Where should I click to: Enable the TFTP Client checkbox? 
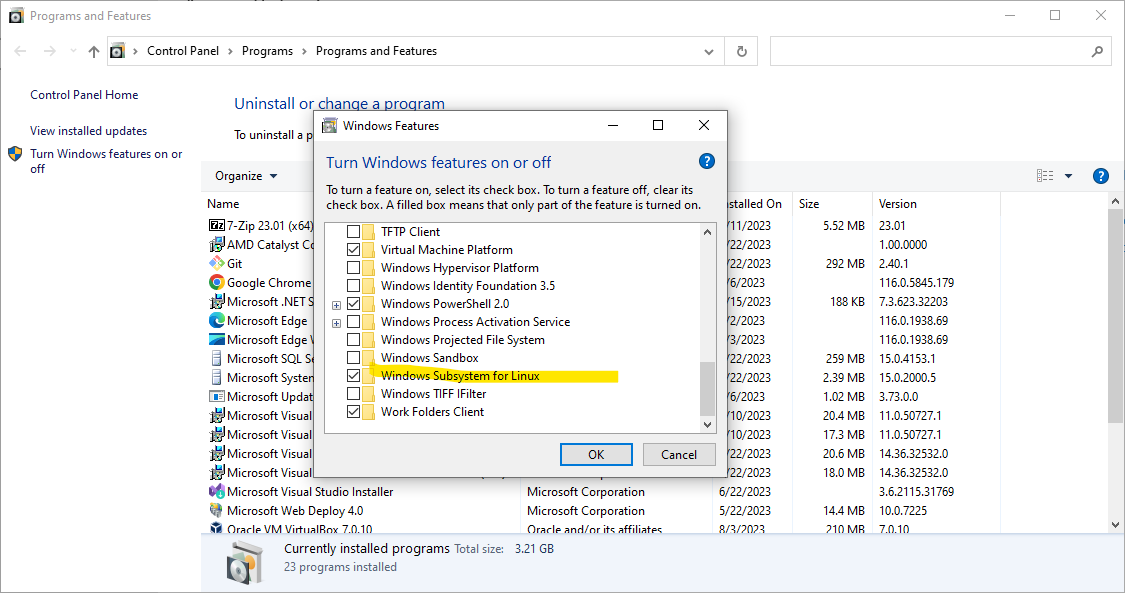tap(354, 232)
